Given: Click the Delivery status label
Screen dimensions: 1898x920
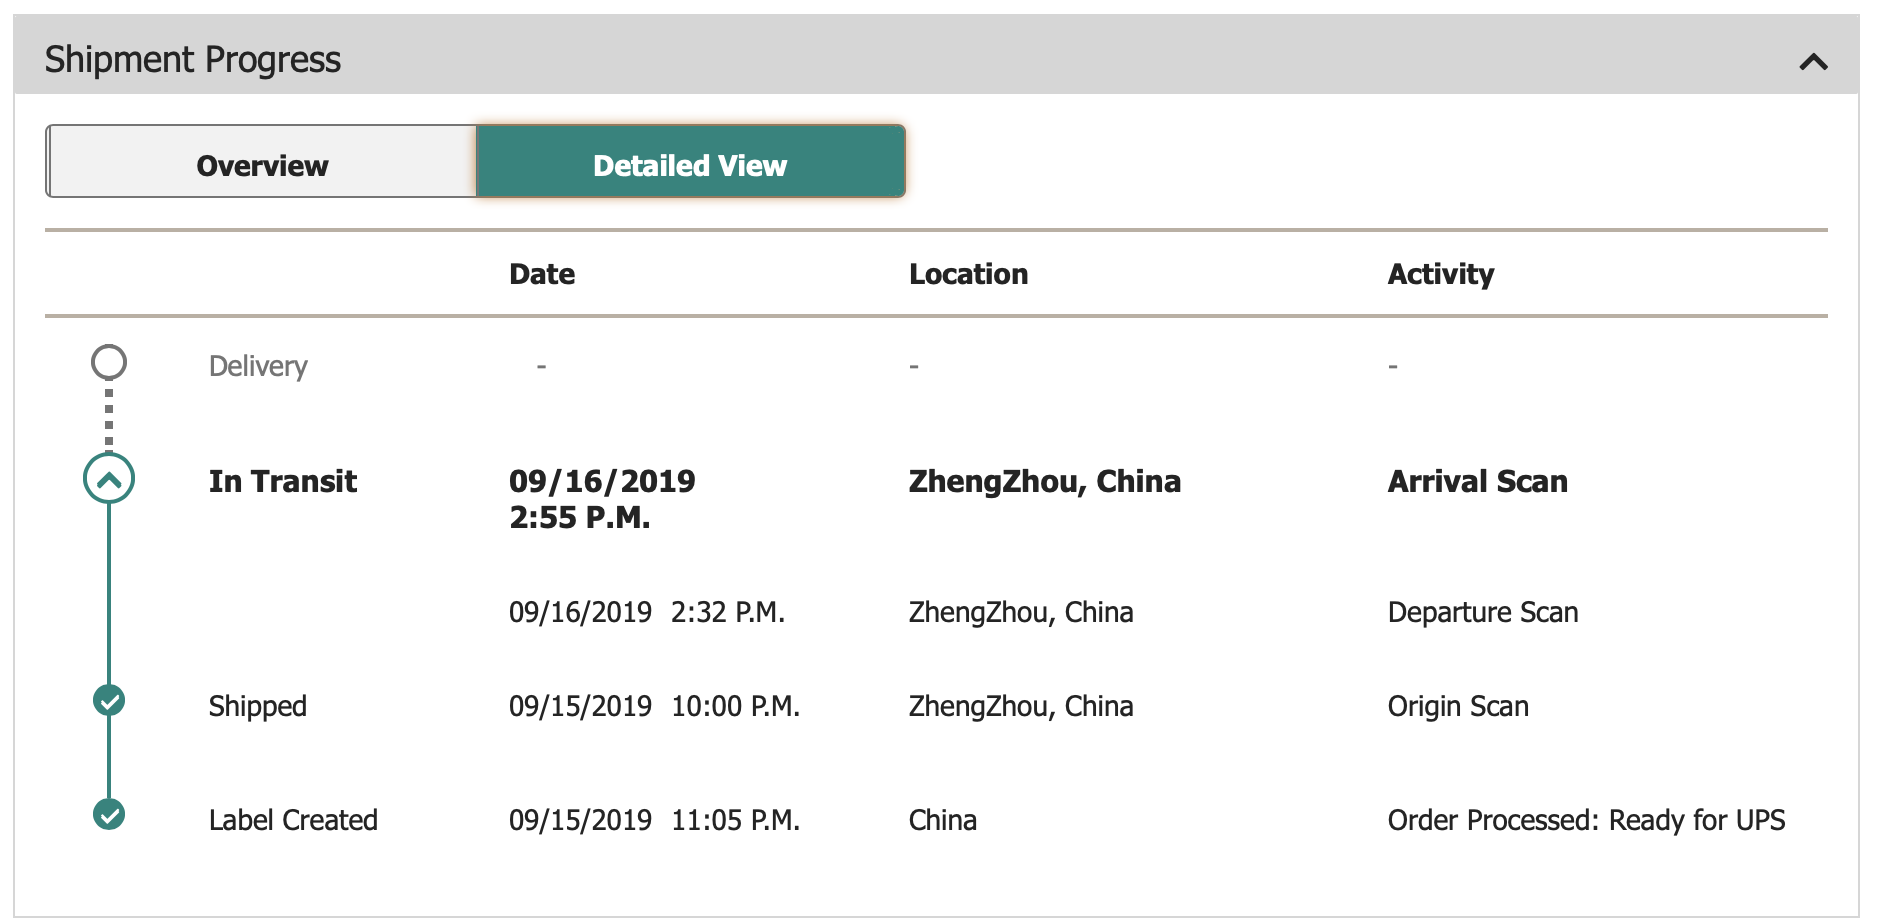Looking at the screenshot, I should tap(258, 366).
